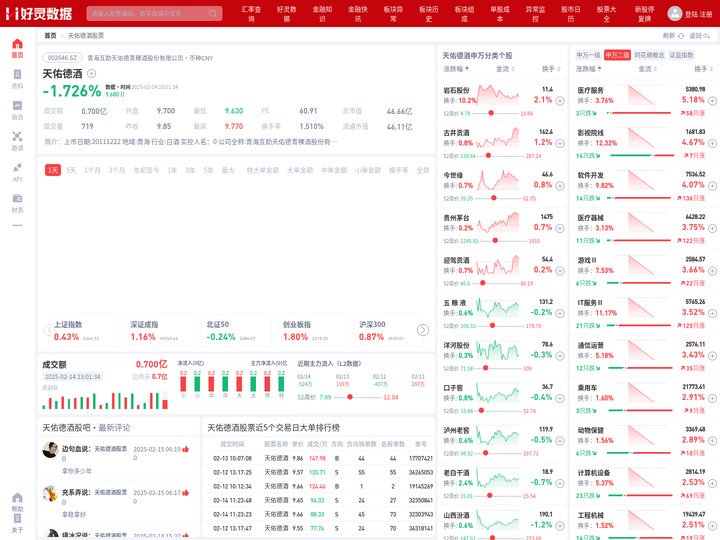The width and height of the screenshot is (720, 540).
Task: Add 古井贡酒 with its plus icon
Action: tap(560, 143)
